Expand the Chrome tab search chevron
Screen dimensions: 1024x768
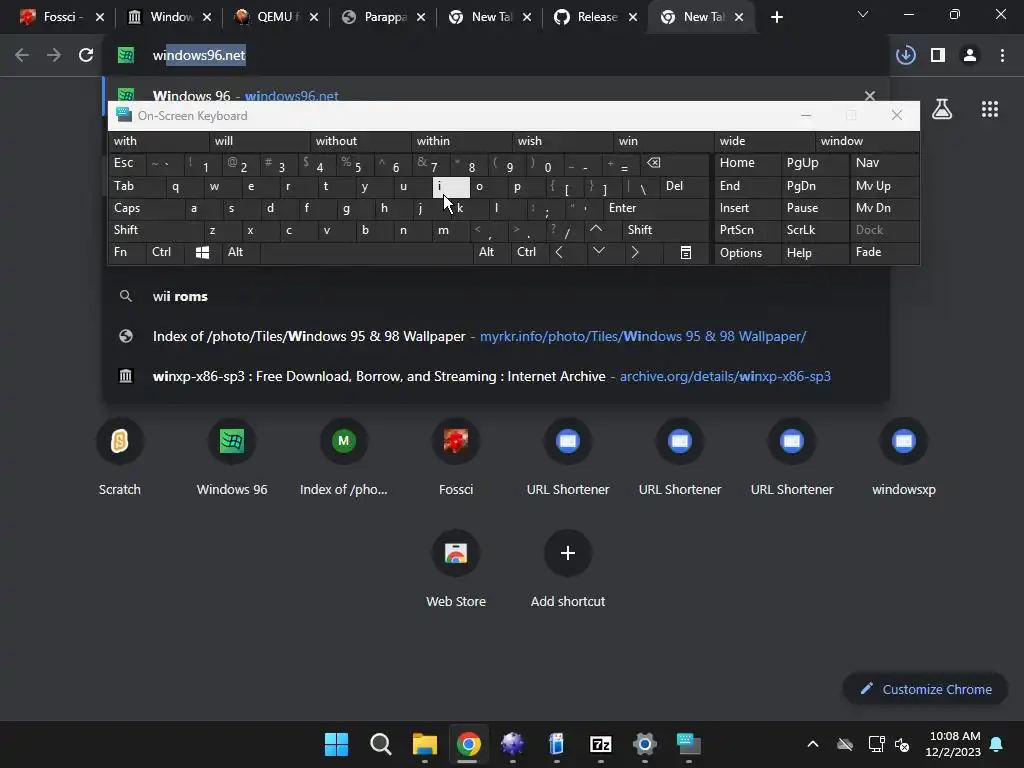click(863, 14)
